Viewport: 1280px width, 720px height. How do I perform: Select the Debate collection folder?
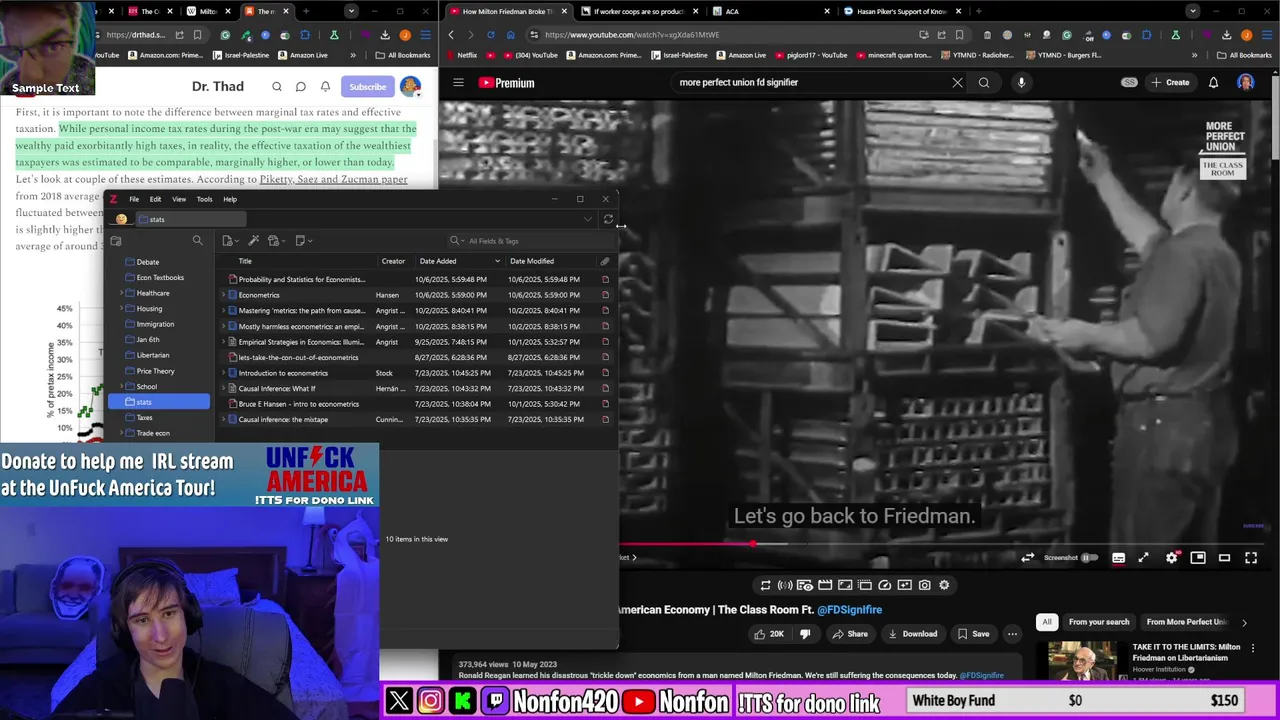pyautogui.click(x=147, y=262)
